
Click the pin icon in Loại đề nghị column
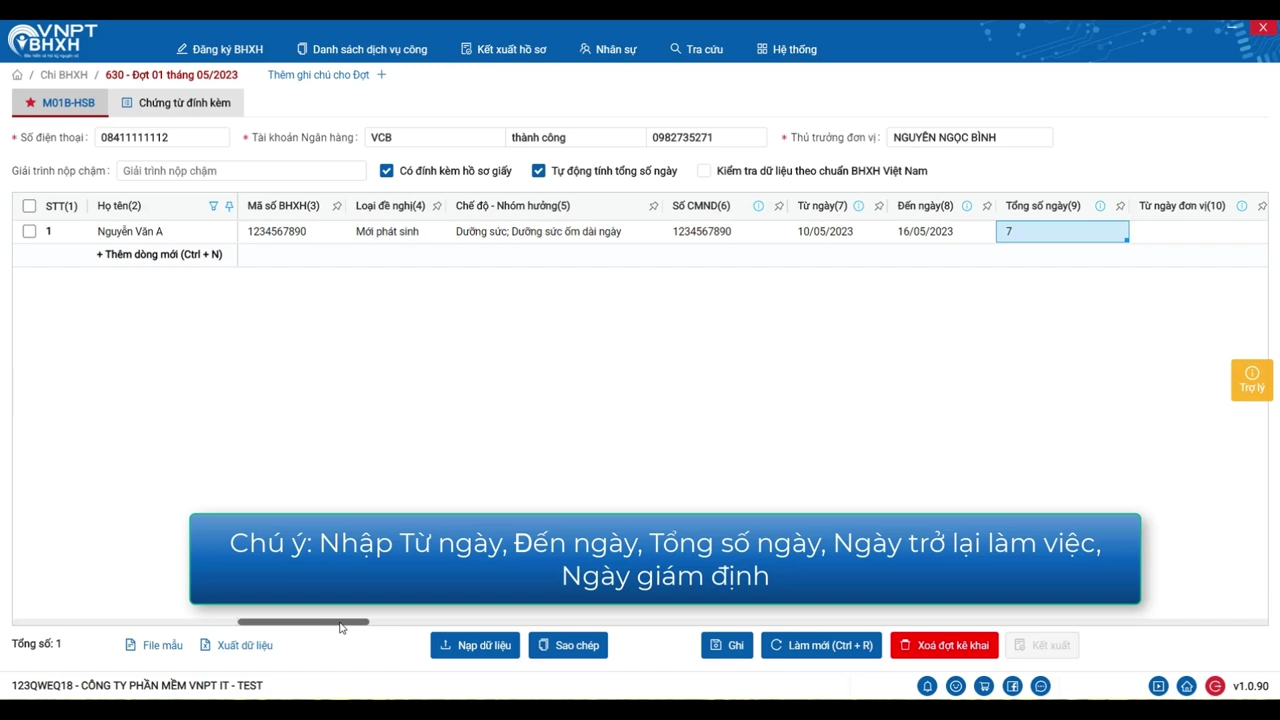coord(437,206)
